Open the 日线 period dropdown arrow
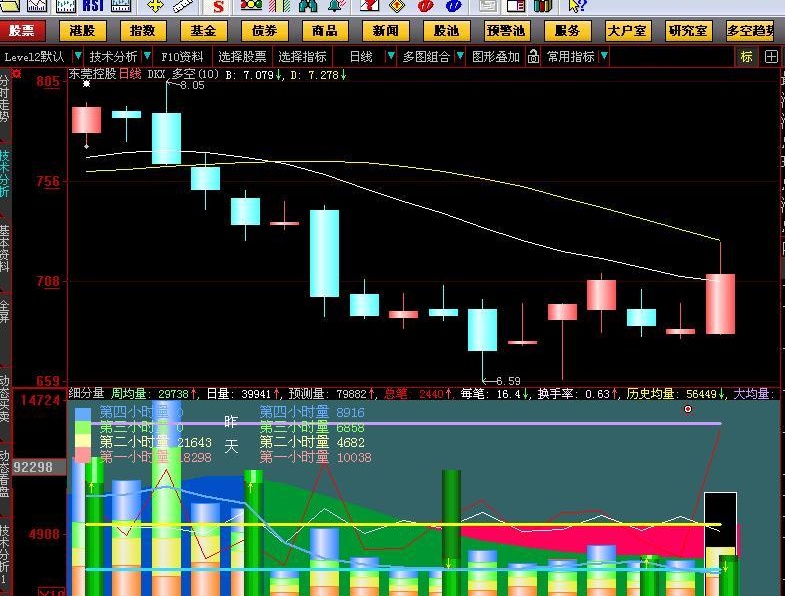 point(391,56)
